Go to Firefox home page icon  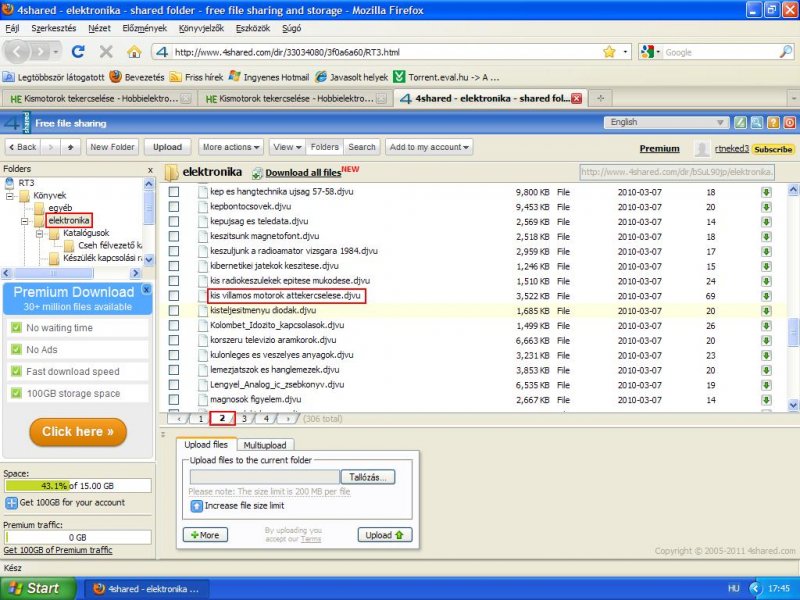coord(134,52)
